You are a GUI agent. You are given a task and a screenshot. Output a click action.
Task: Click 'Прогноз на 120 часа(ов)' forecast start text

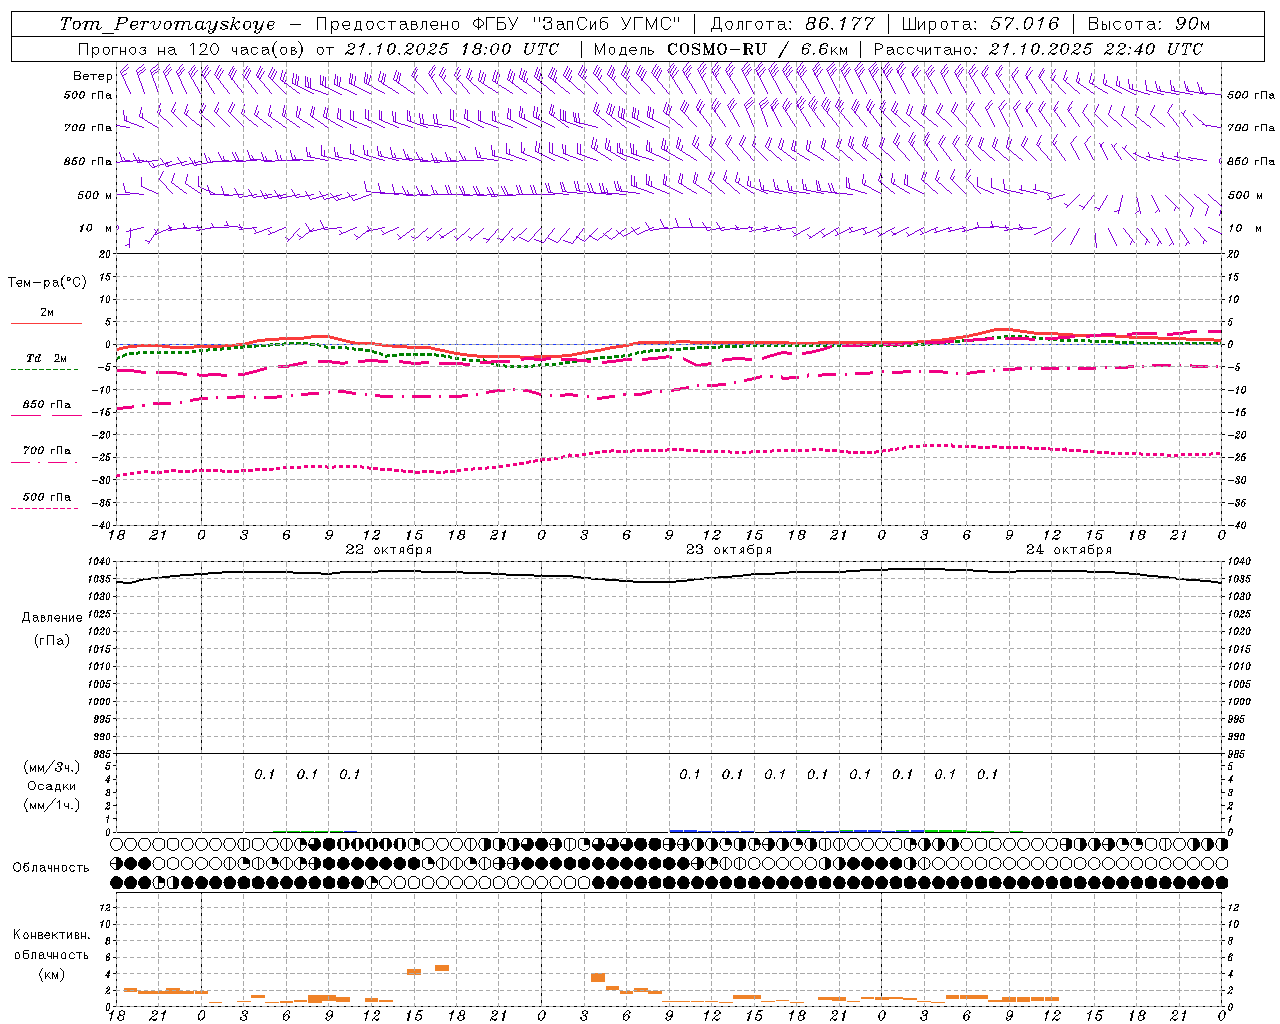(x=192, y=49)
